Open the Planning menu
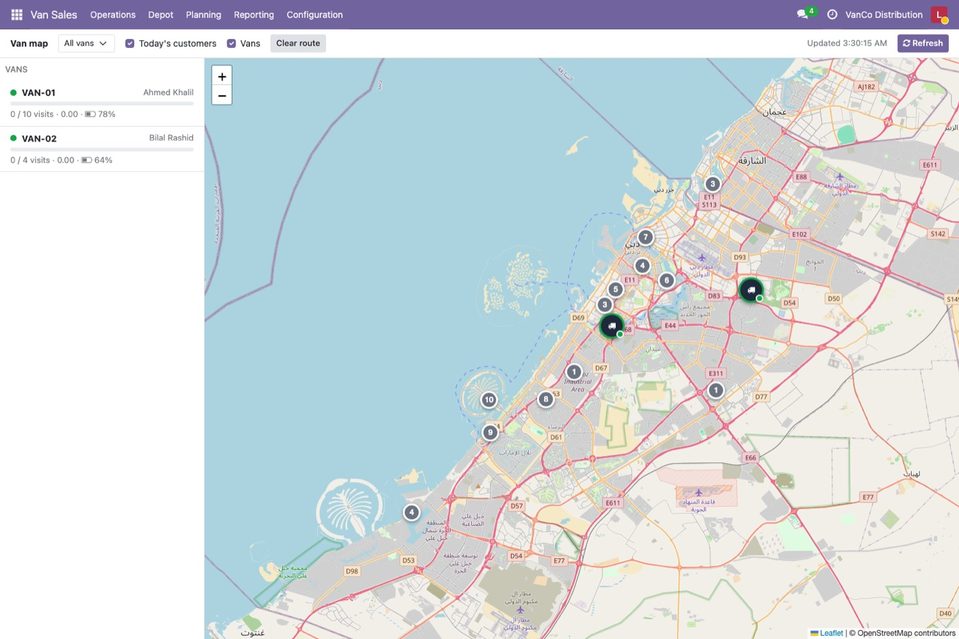This screenshot has width=959, height=639. [x=204, y=15]
